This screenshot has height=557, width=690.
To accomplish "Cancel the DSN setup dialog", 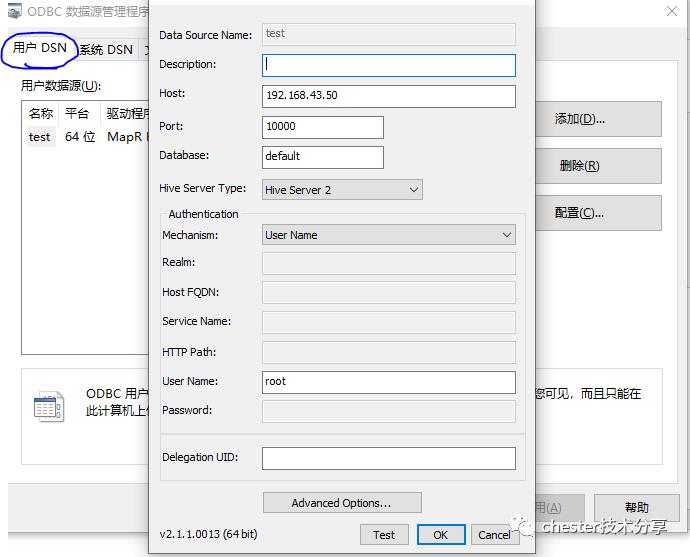I will click(x=494, y=535).
